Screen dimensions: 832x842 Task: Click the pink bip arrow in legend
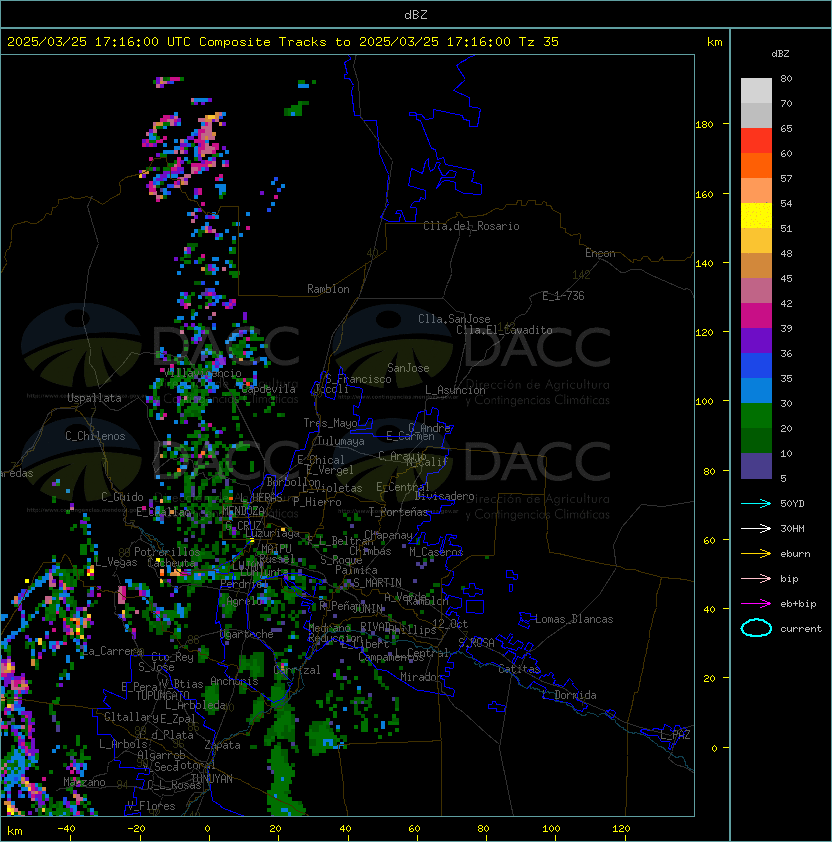756,578
